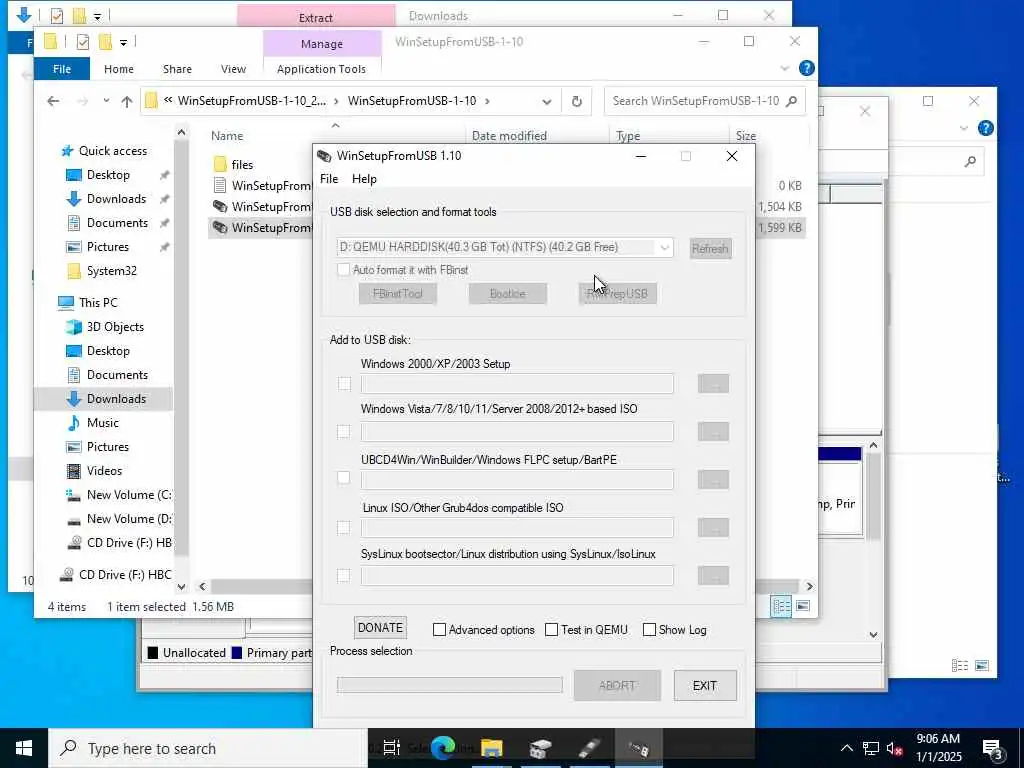The height and width of the screenshot is (768, 1024).
Task: Click the process progress bar
Action: (449, 684)
